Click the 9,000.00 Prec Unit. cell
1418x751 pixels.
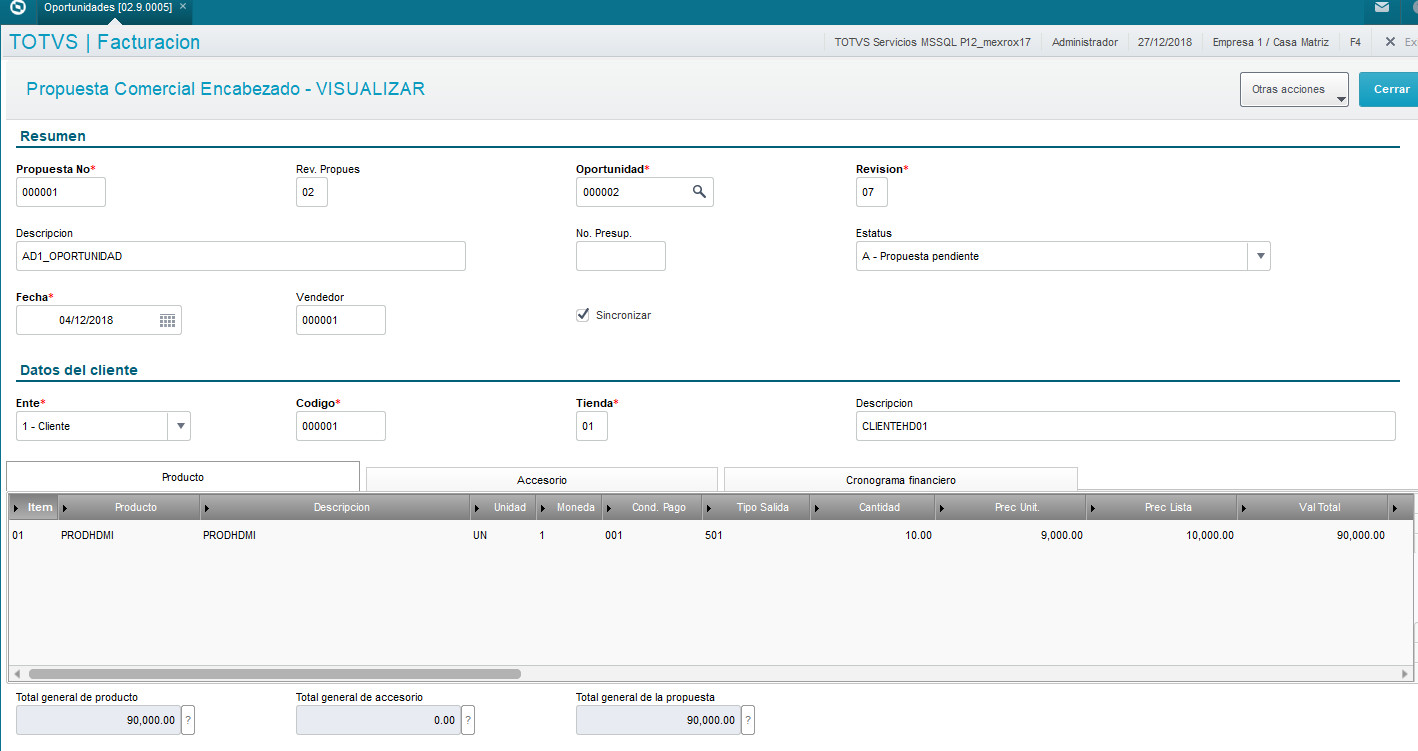pos(1060,535)
